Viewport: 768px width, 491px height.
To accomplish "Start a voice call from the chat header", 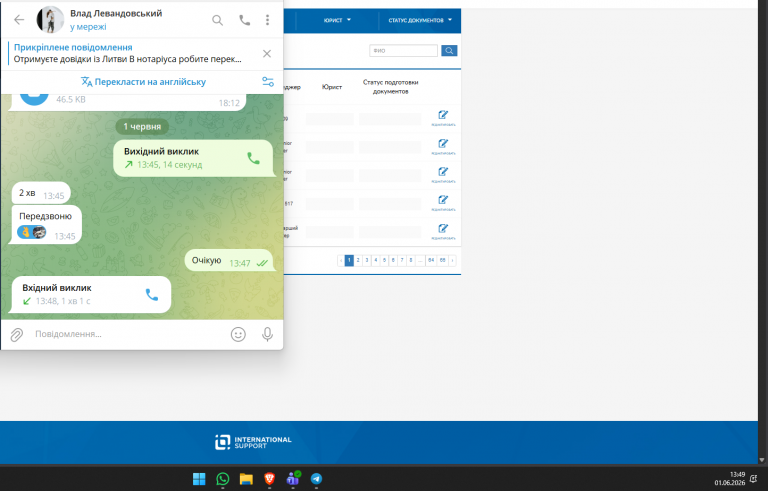I will click(244, 20).
